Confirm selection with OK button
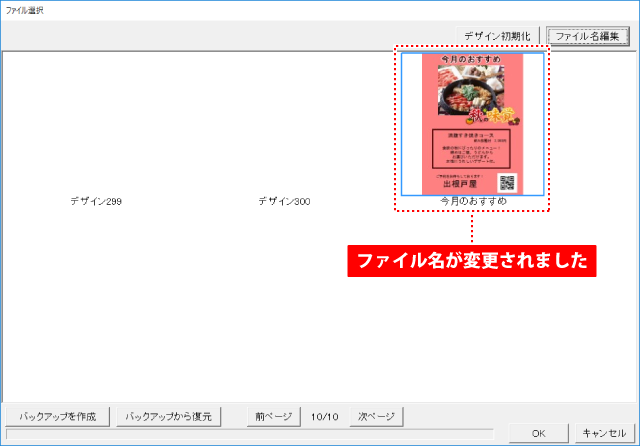The width and height of the screenshot is (640, 446). tap(538, 433)
